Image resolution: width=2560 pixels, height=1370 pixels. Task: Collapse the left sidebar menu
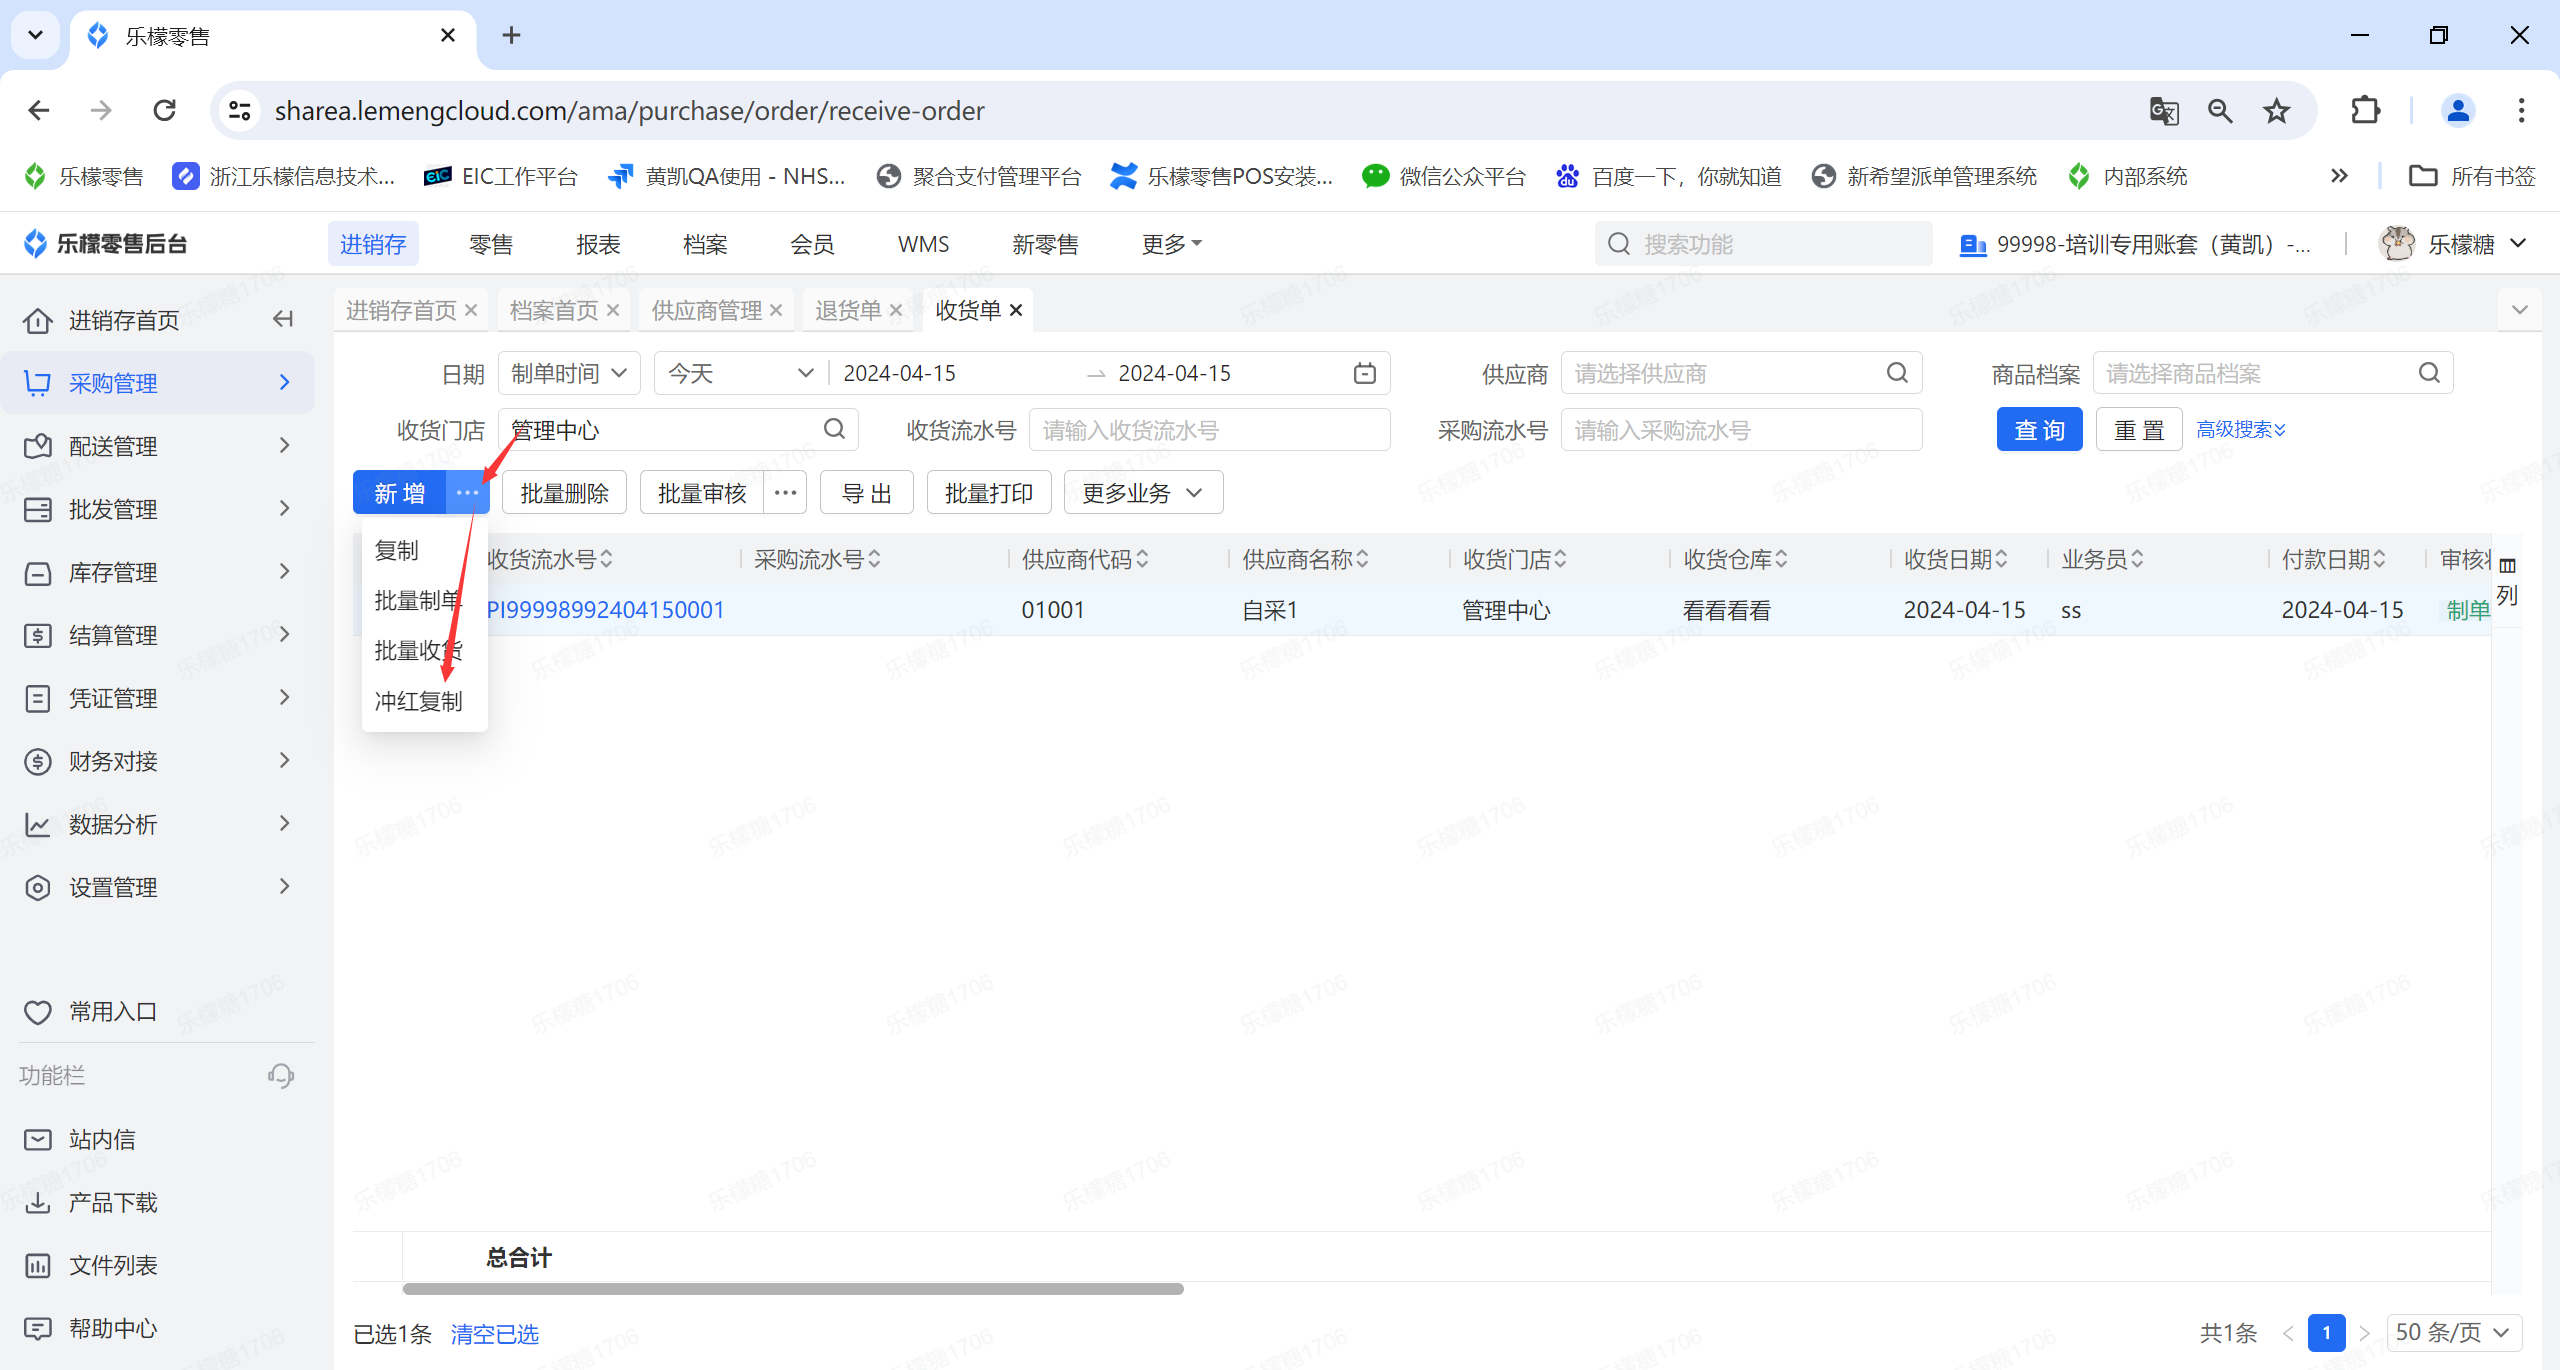[283, 319]
